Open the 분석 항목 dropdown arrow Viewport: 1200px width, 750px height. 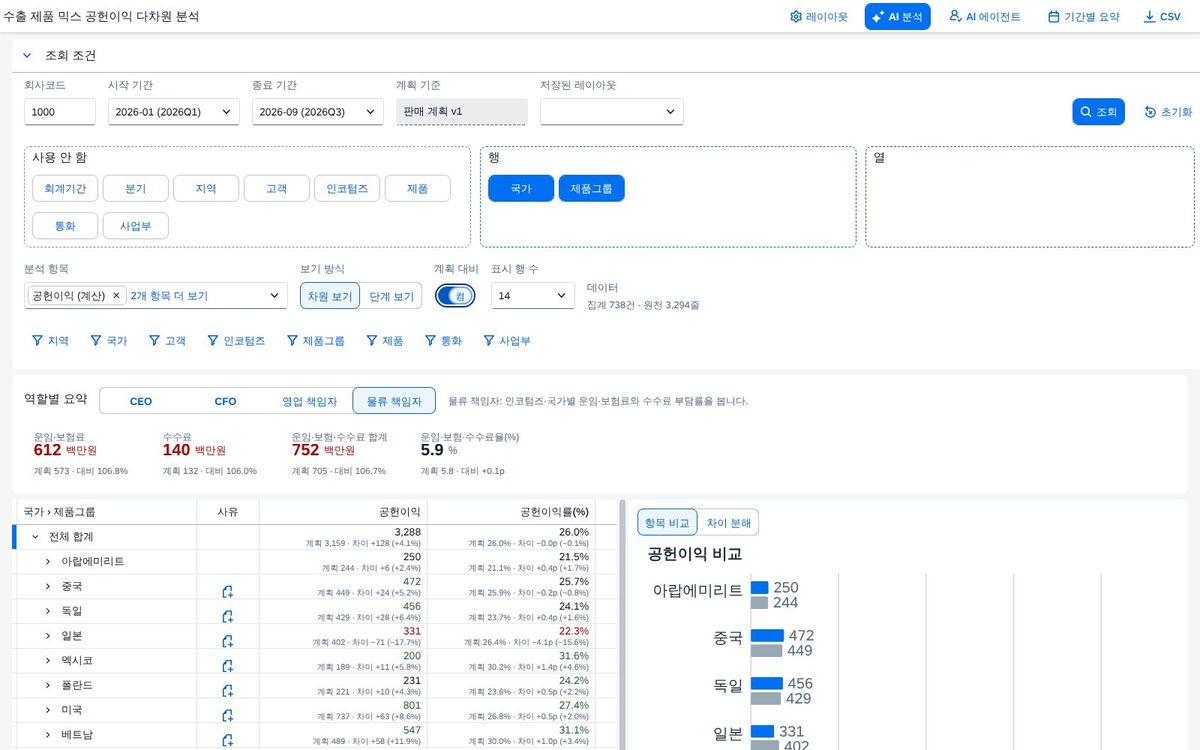[274, 296]
